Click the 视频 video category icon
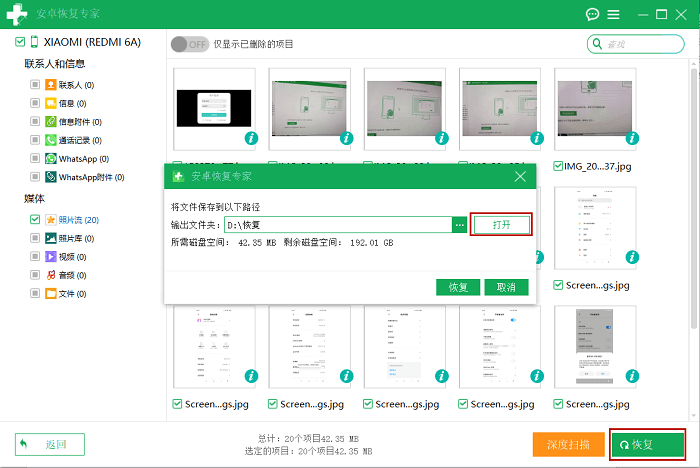Screen dimensions: 700x468 pyautogui.click(x=50, y=256)
